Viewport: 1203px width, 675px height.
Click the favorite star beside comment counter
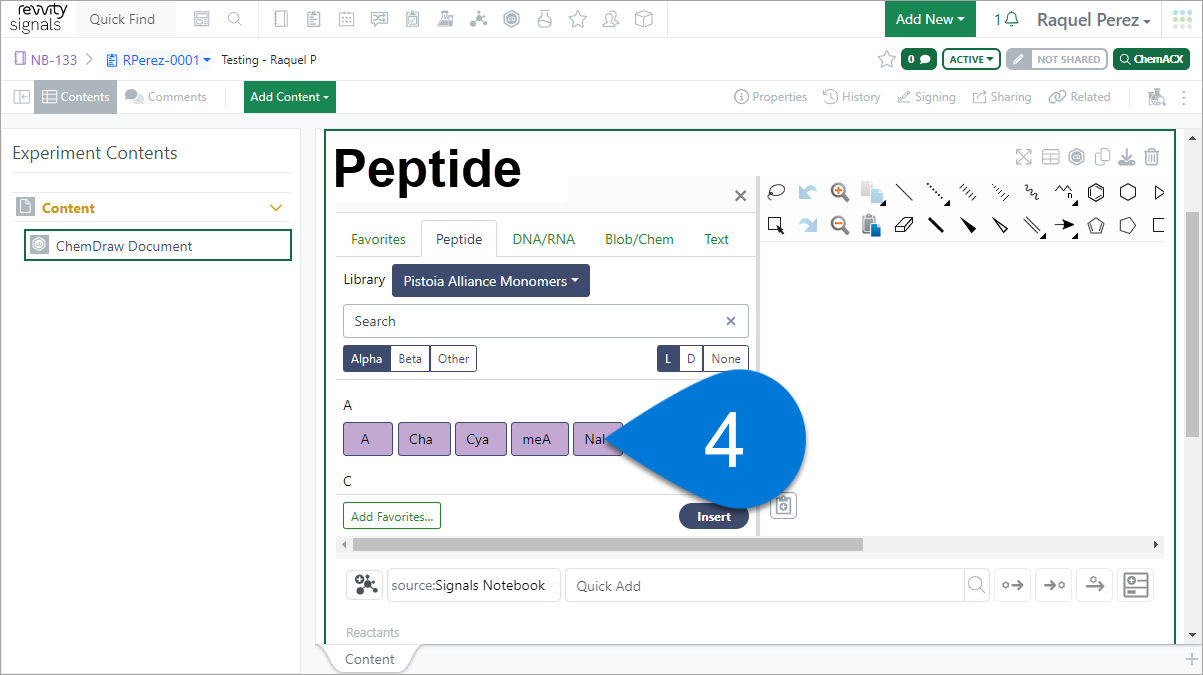[x=886, y=59]
